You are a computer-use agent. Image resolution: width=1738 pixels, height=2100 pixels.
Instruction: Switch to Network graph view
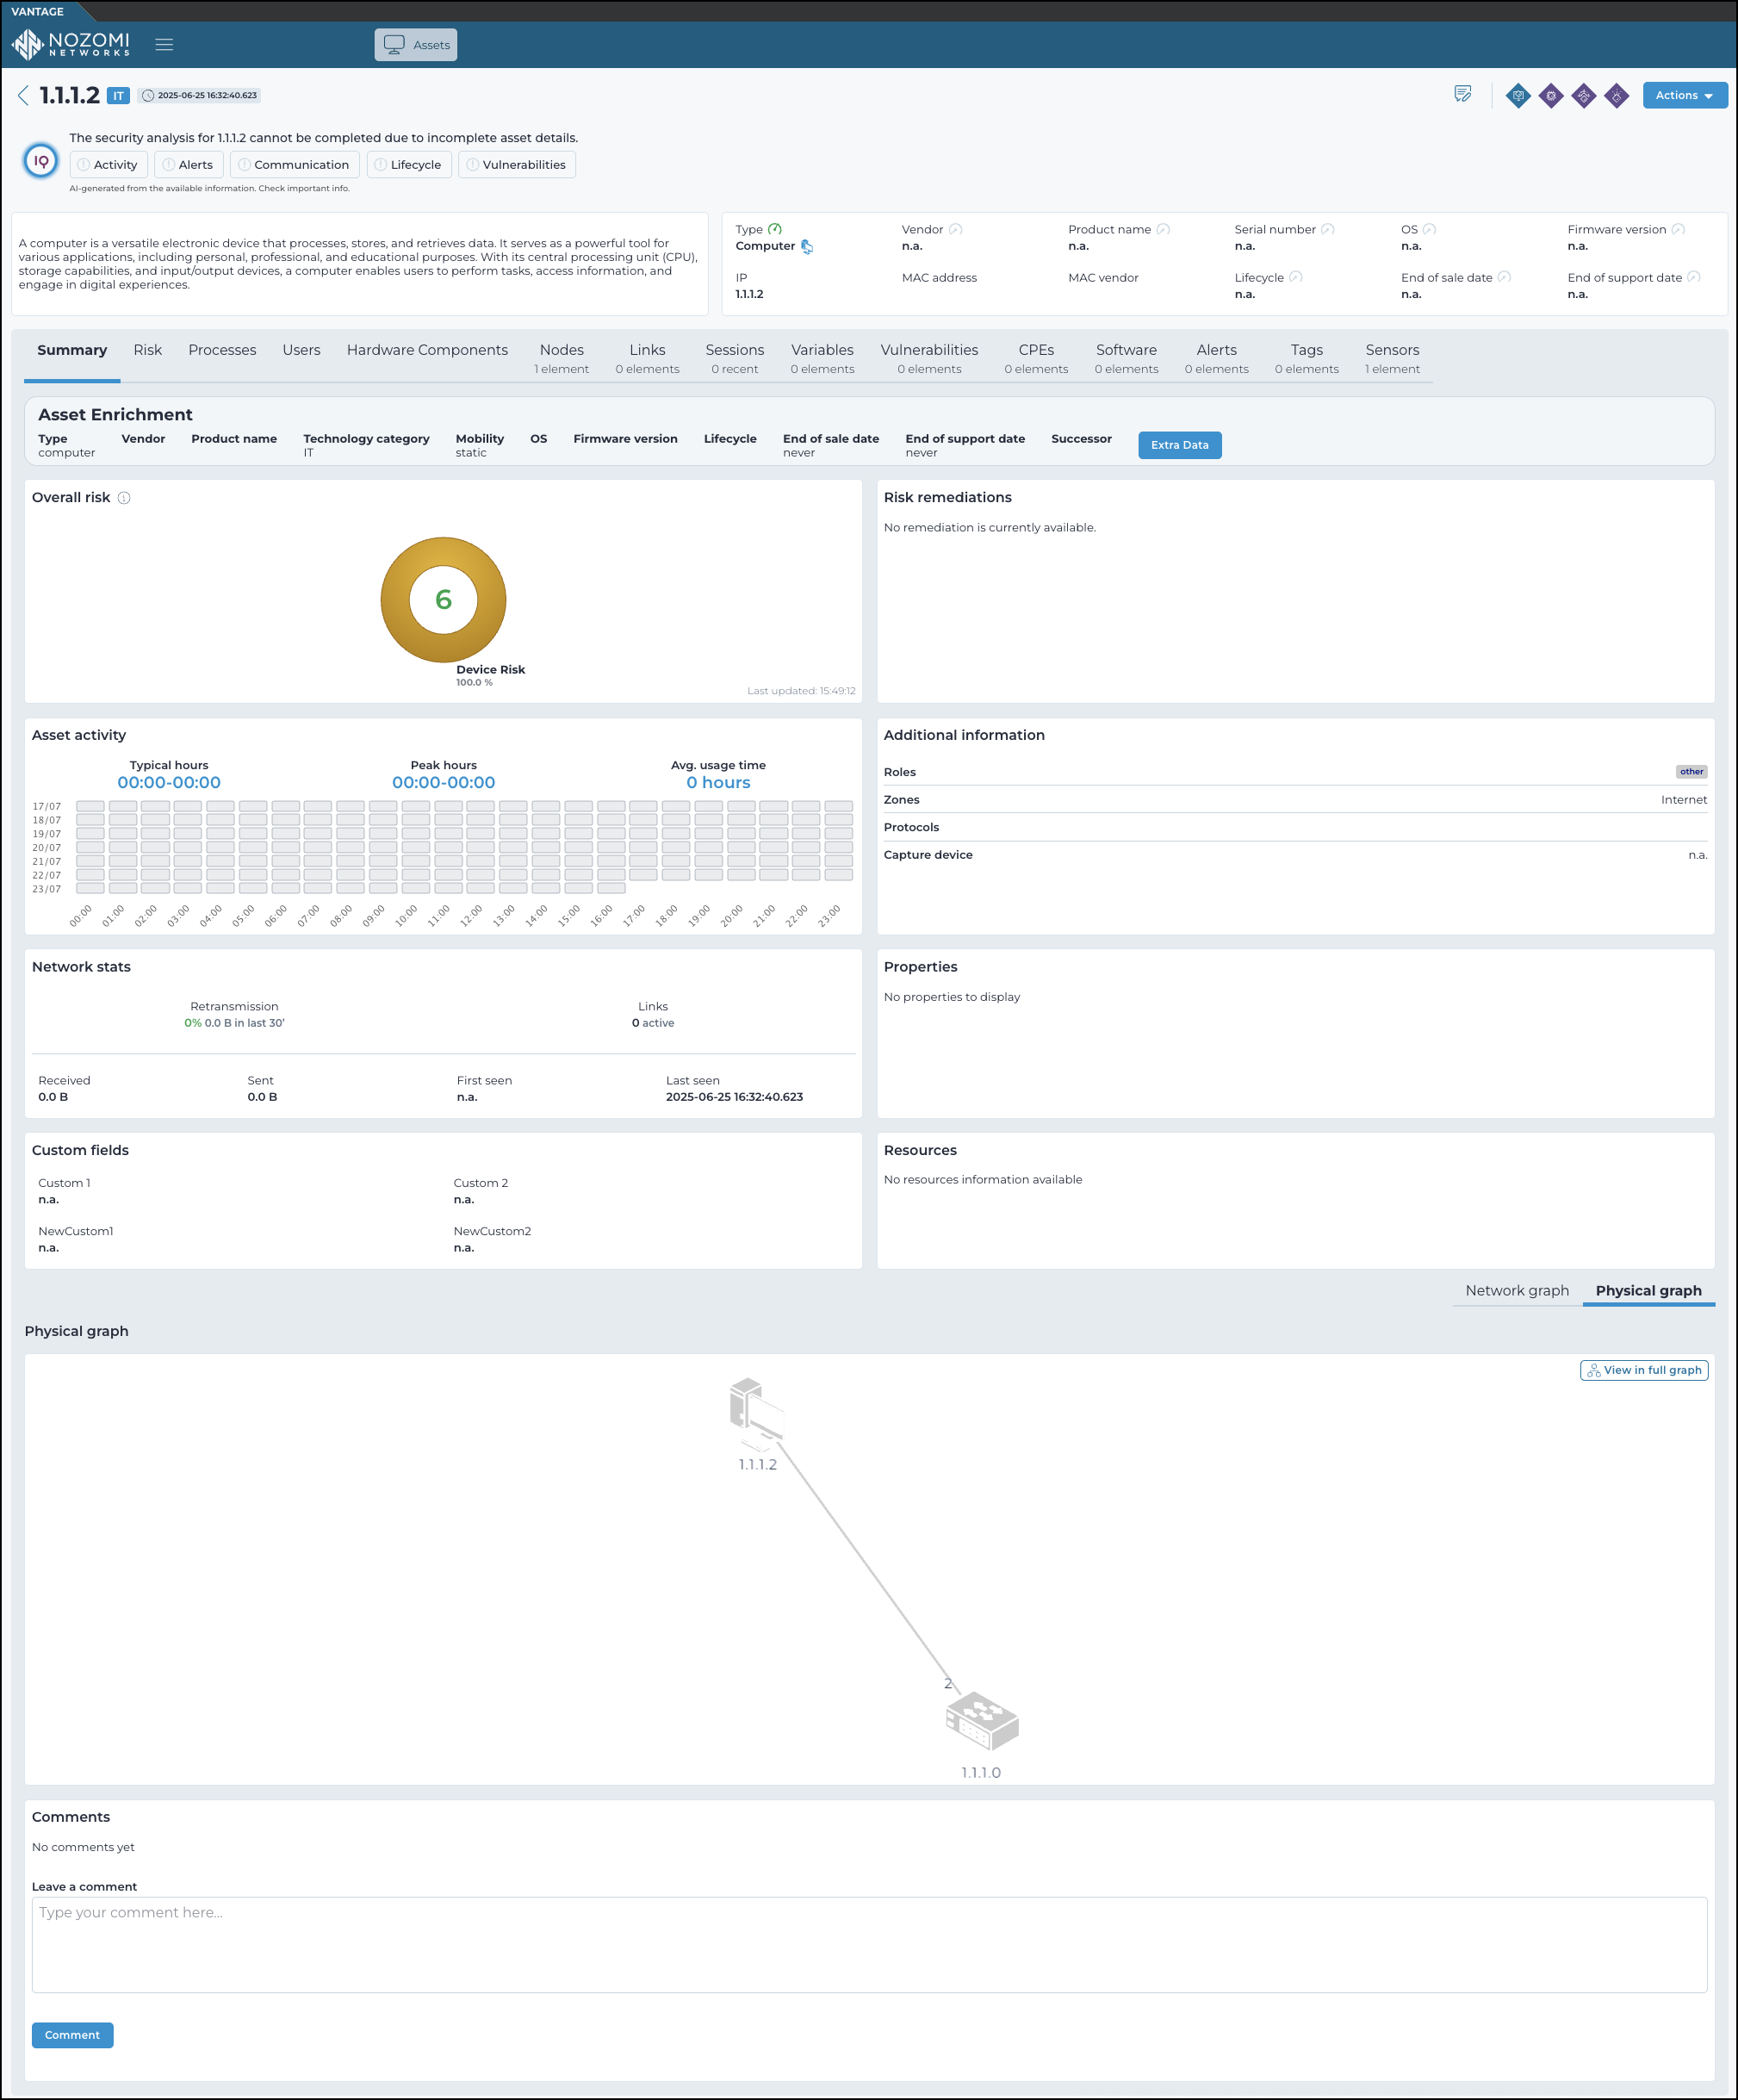click(x=1517, y=1290)
